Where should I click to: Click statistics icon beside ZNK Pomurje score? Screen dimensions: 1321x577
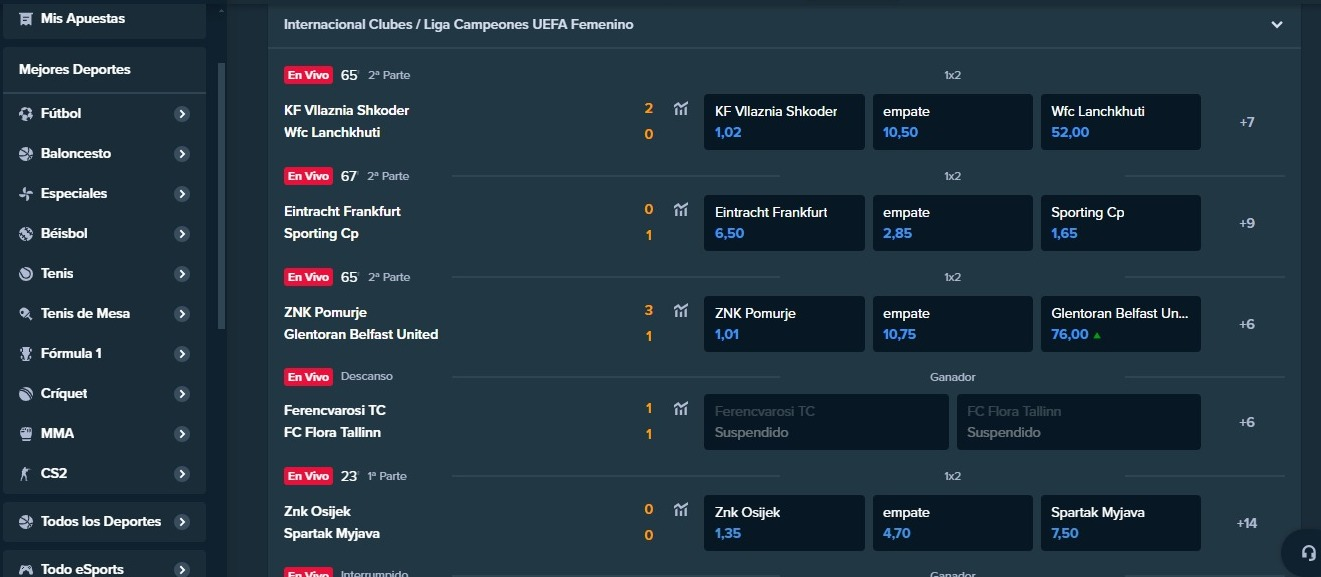coord(681,311)
